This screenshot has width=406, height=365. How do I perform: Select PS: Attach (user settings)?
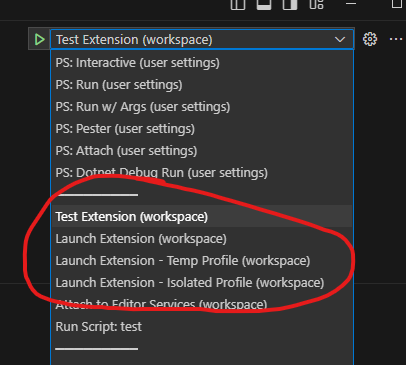click(x=202, y=151)
